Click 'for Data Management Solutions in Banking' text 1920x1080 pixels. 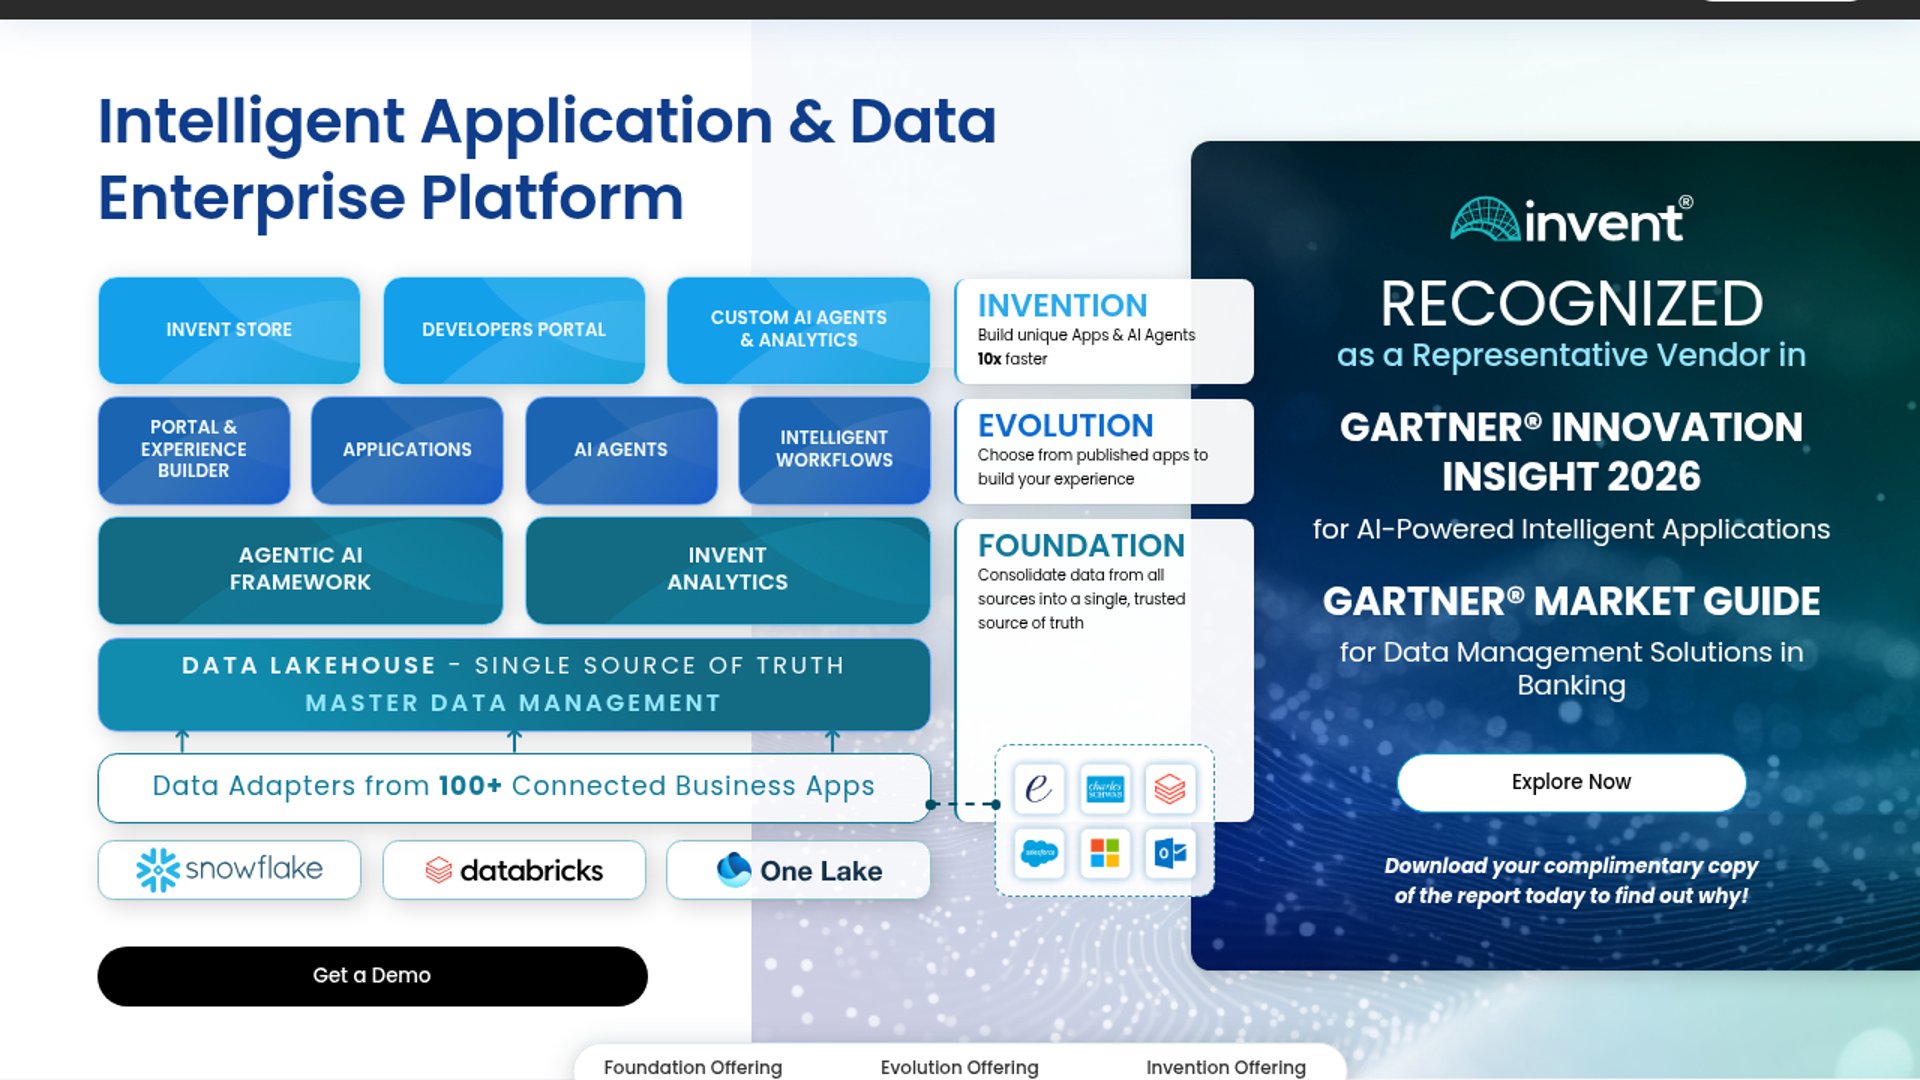(1571, 668)
